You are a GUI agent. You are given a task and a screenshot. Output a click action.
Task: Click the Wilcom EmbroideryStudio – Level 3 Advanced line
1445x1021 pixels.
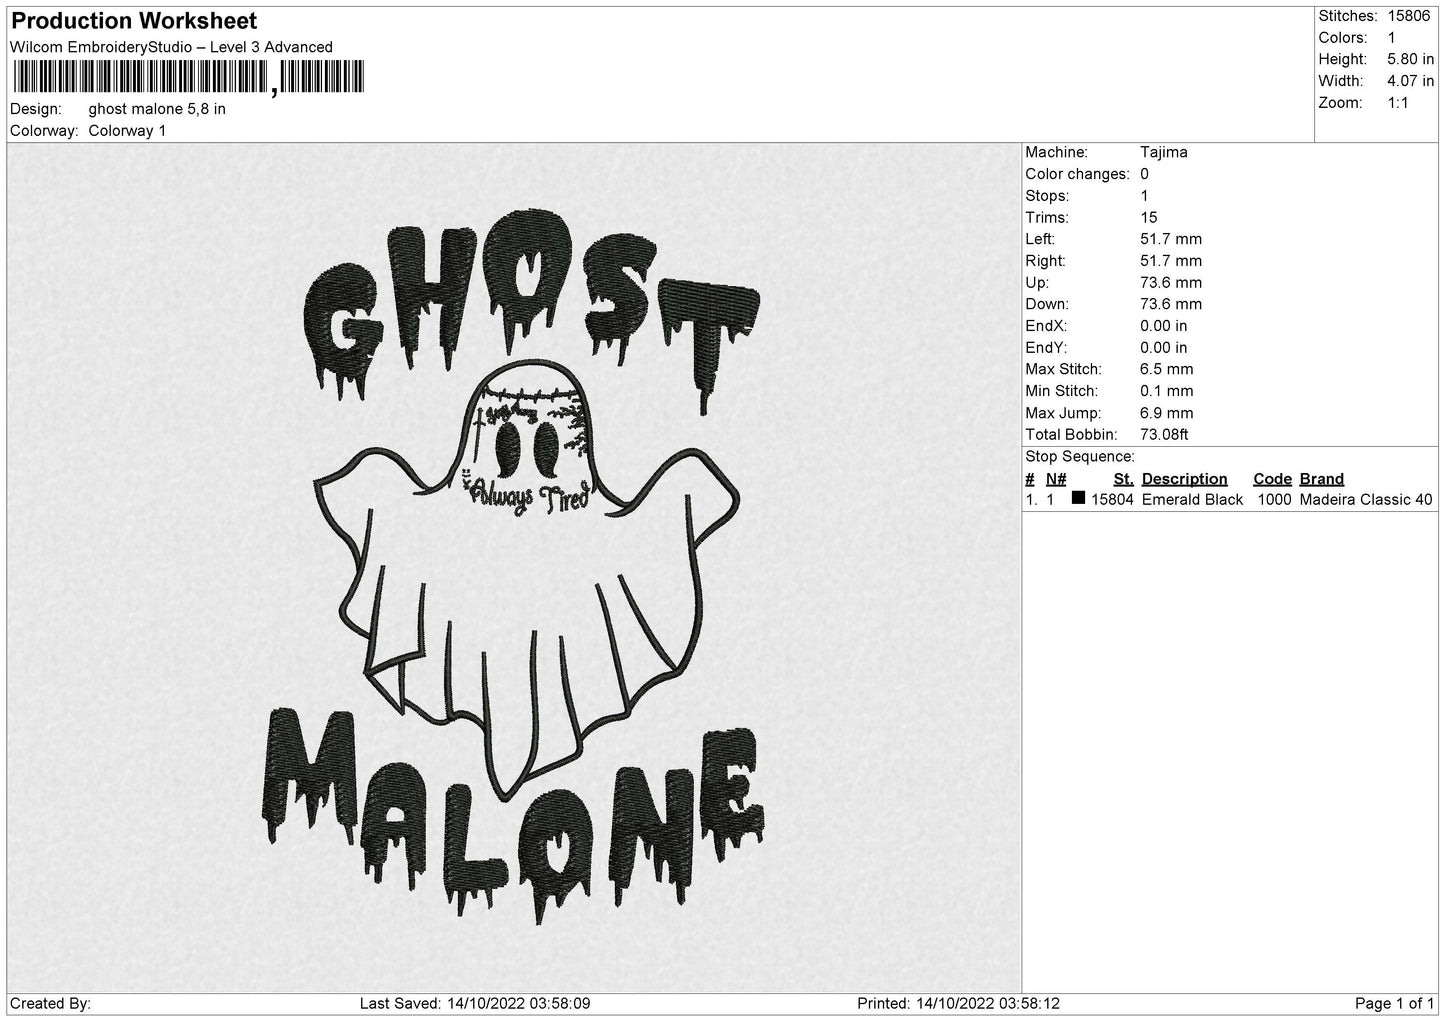[171, 47]
